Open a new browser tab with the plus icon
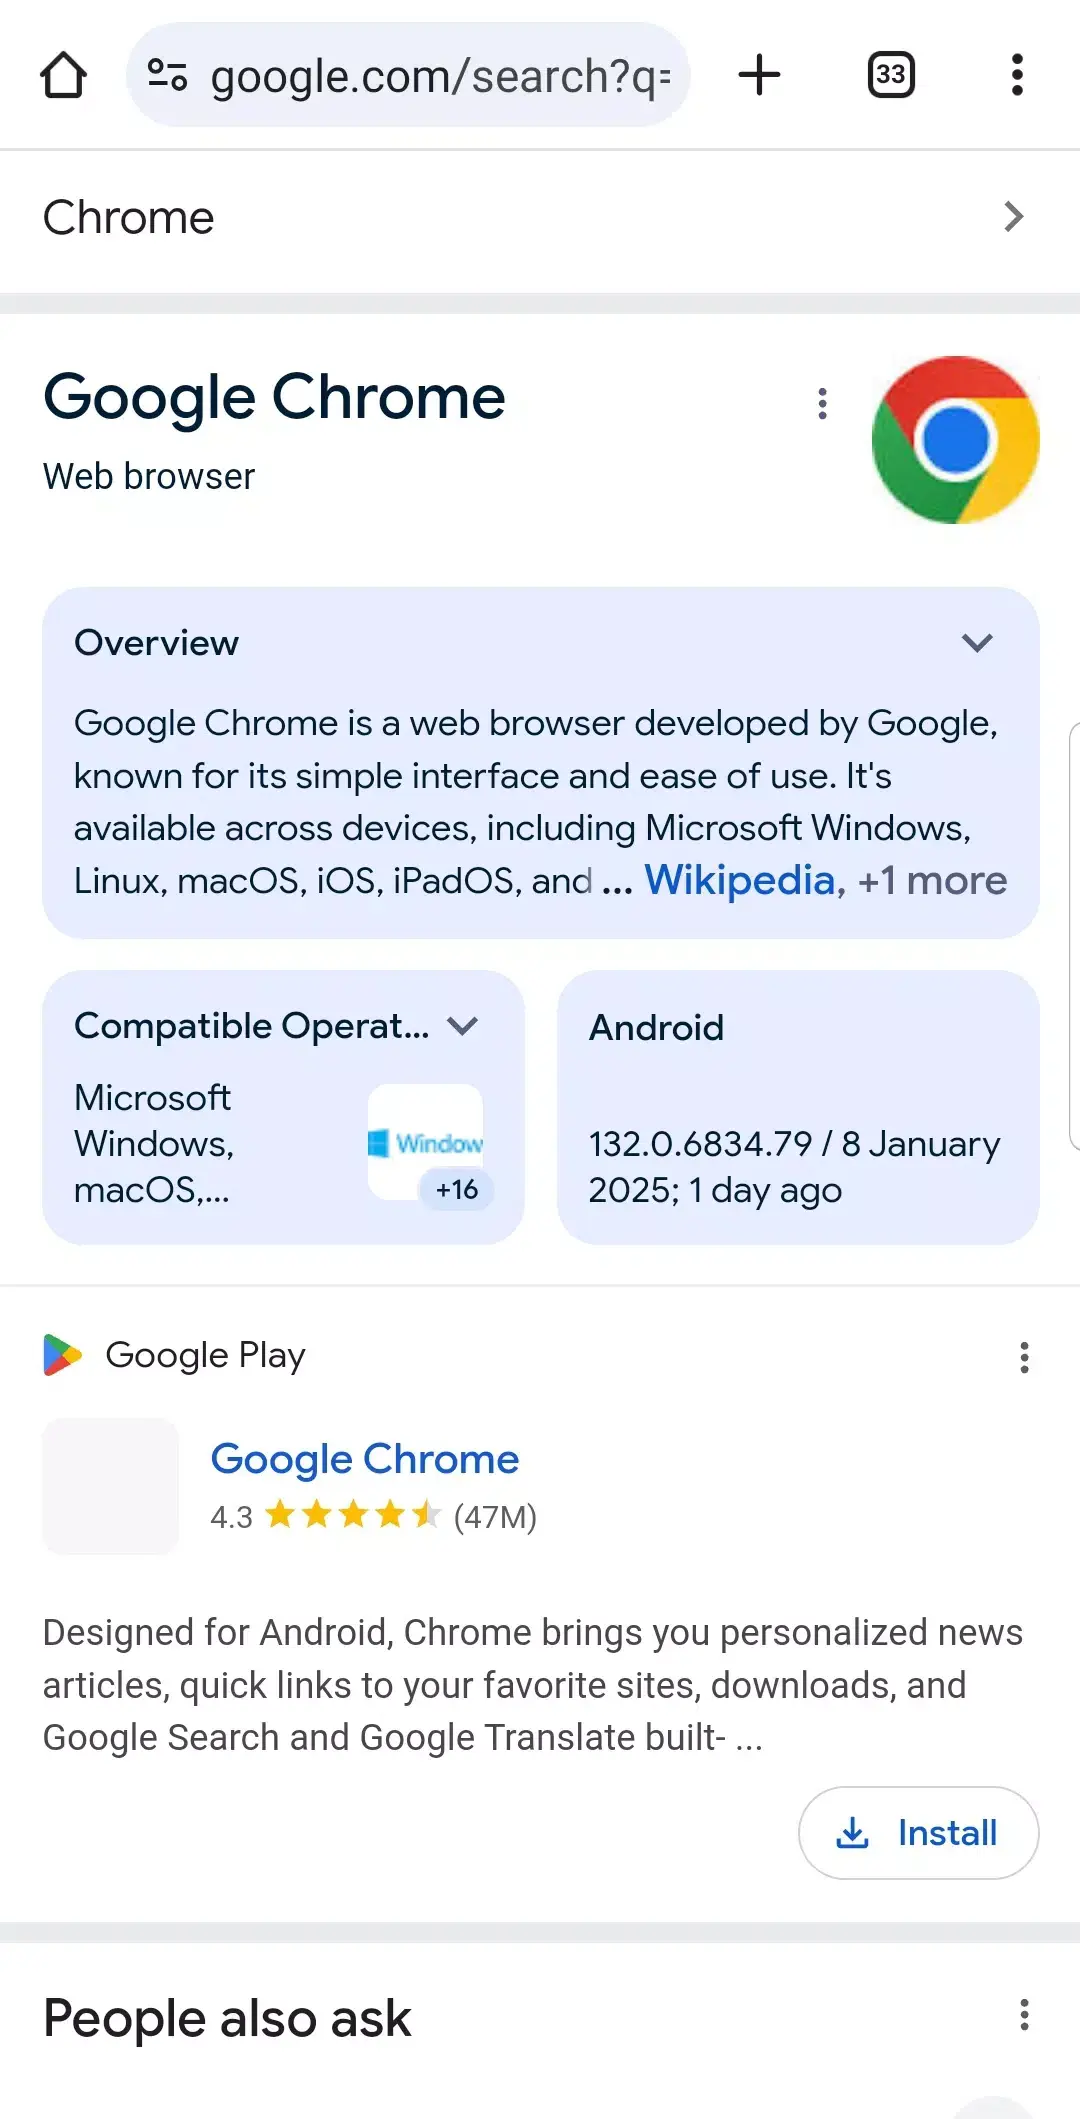 tap(759, 75)
